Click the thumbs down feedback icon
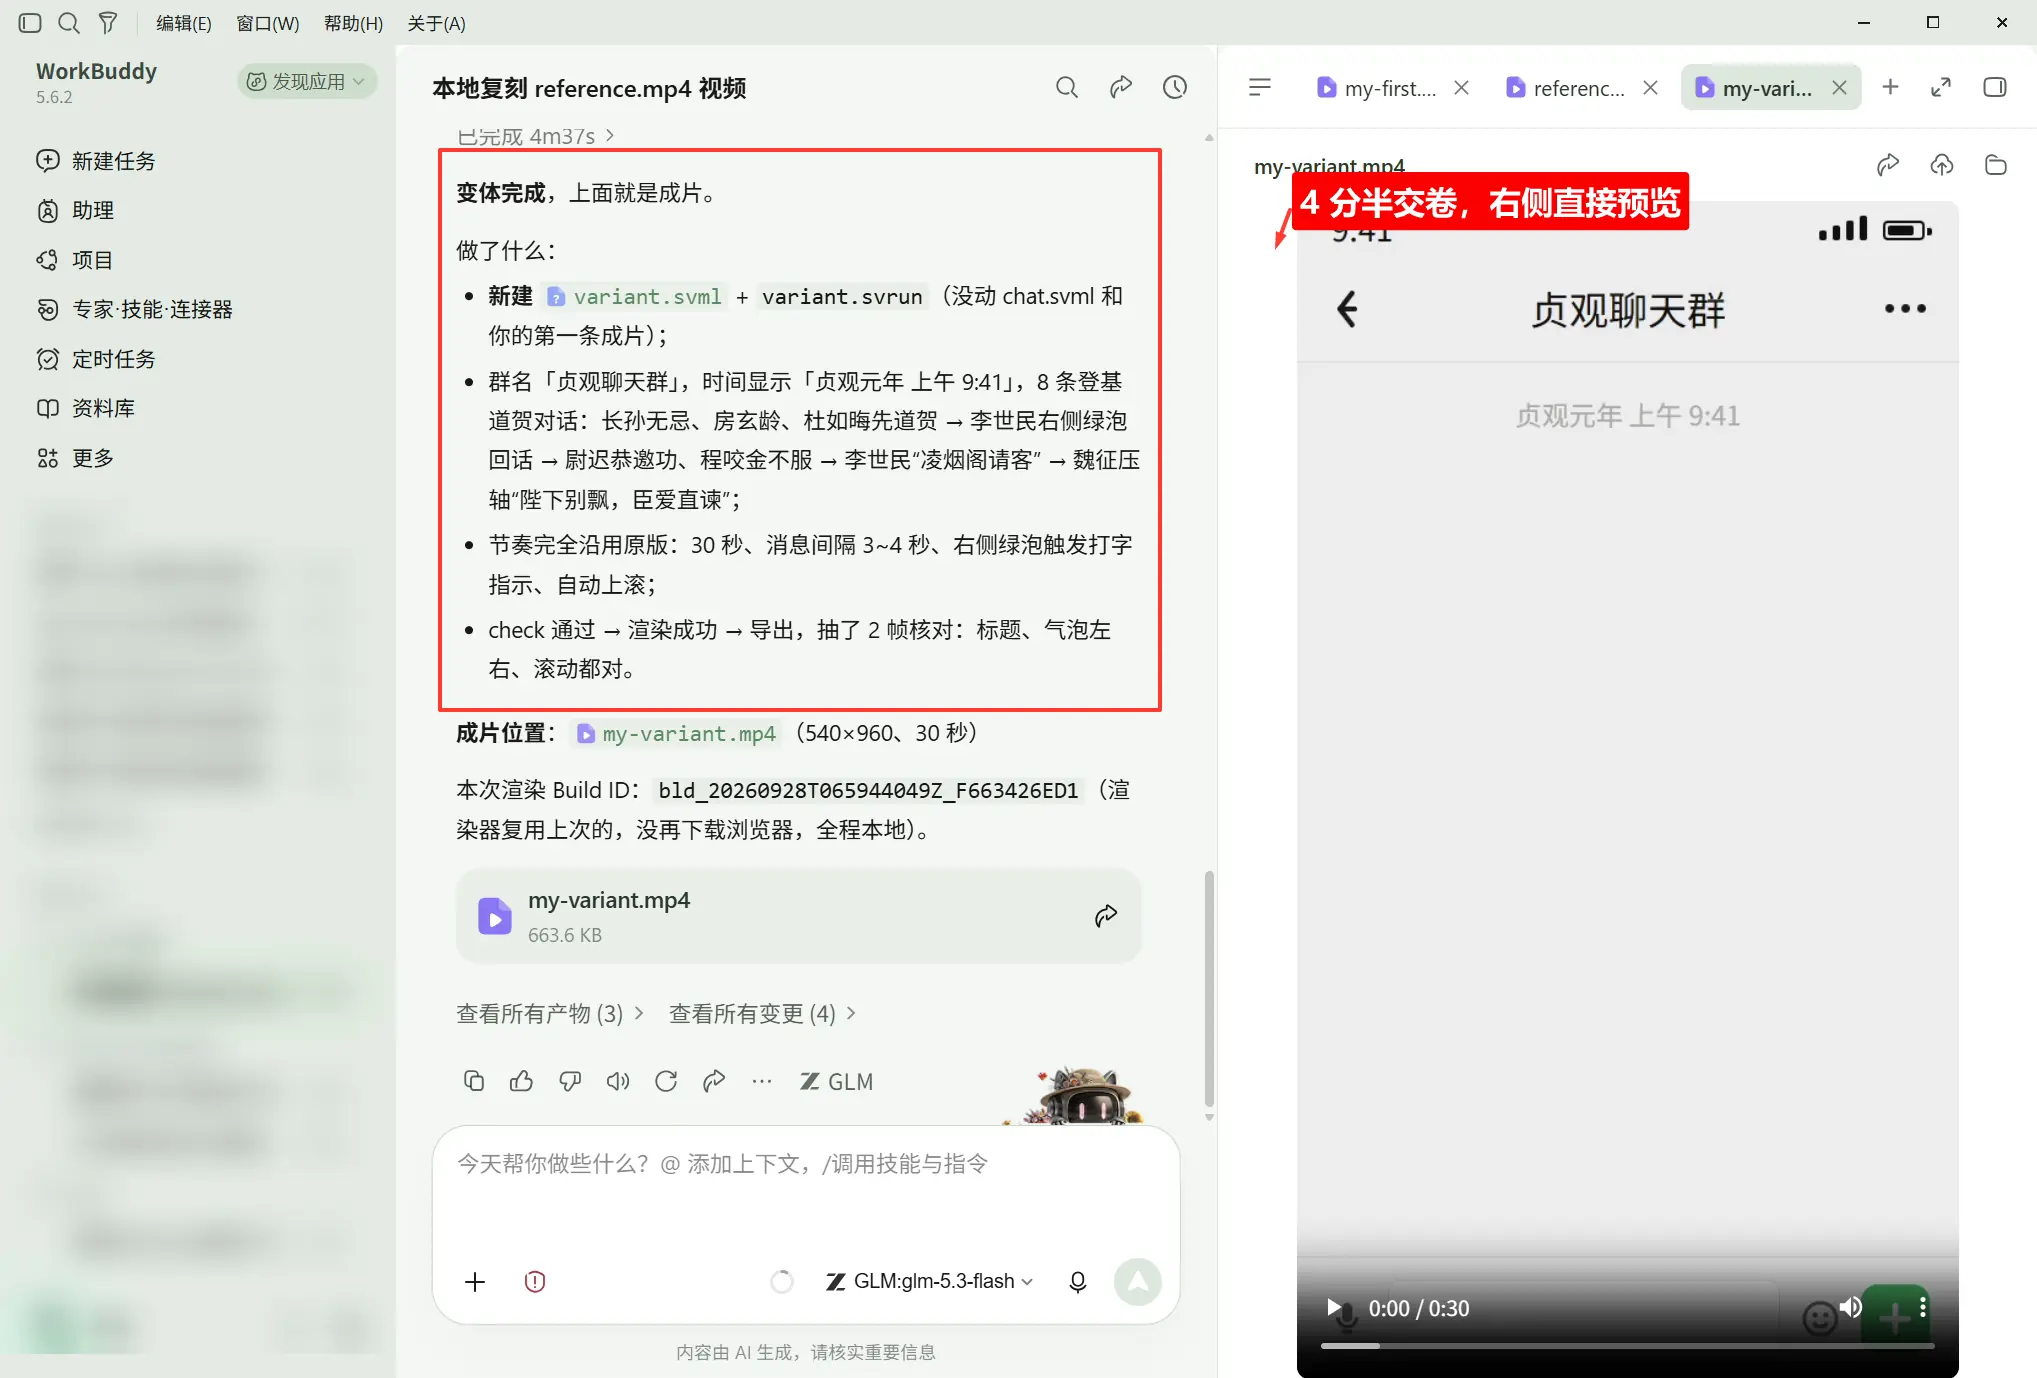Screen dimensions: 2037x1378 [570, 1081]
